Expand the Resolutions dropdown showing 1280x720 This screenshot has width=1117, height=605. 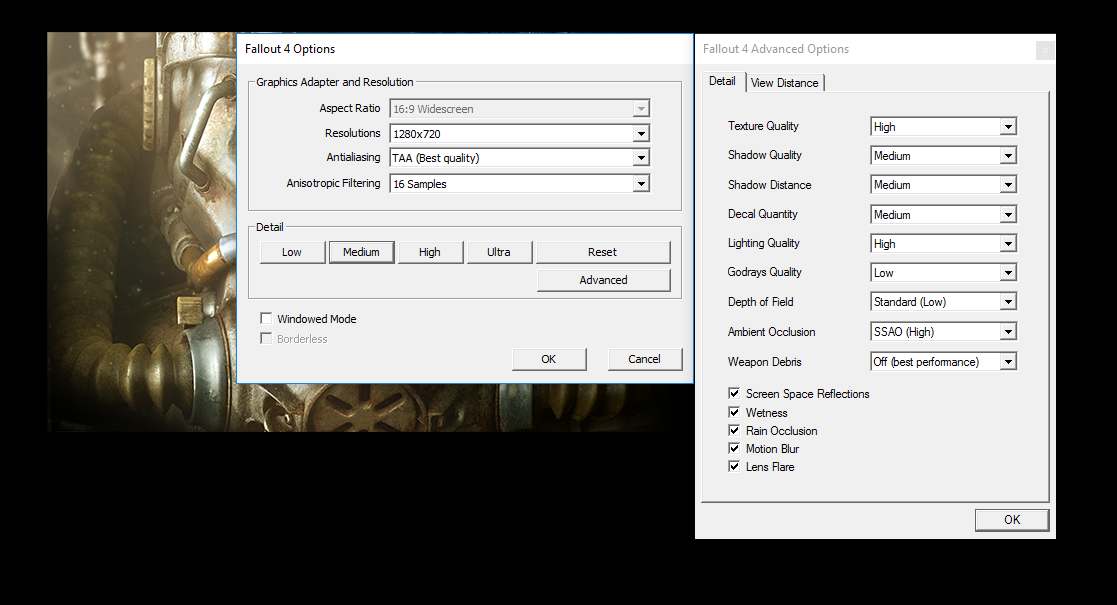coord(519,133)
